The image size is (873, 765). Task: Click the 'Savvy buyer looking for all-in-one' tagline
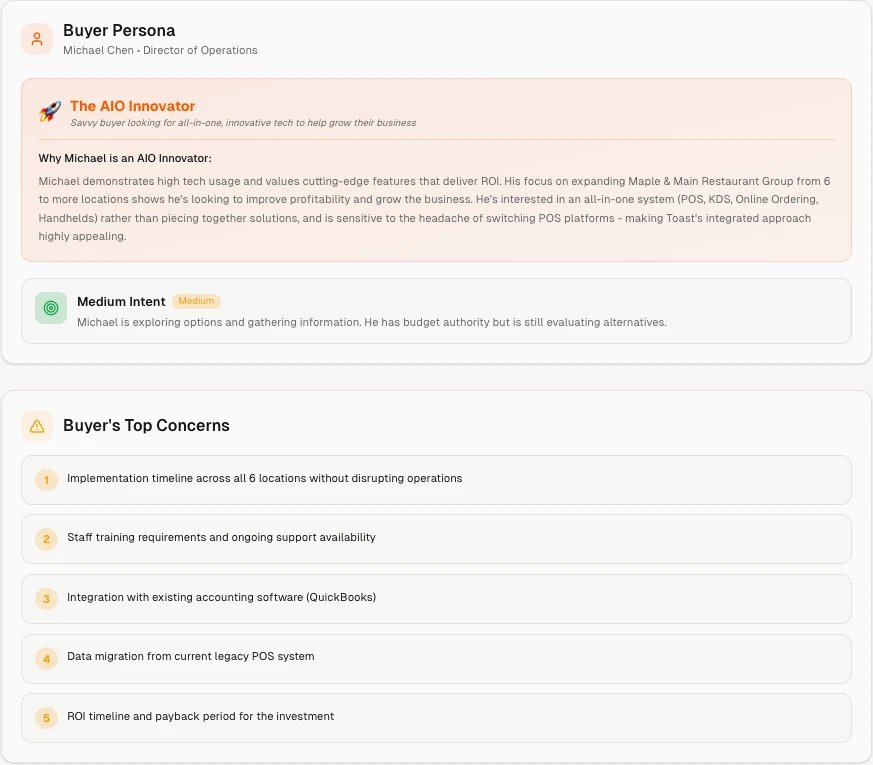[243, 123]
